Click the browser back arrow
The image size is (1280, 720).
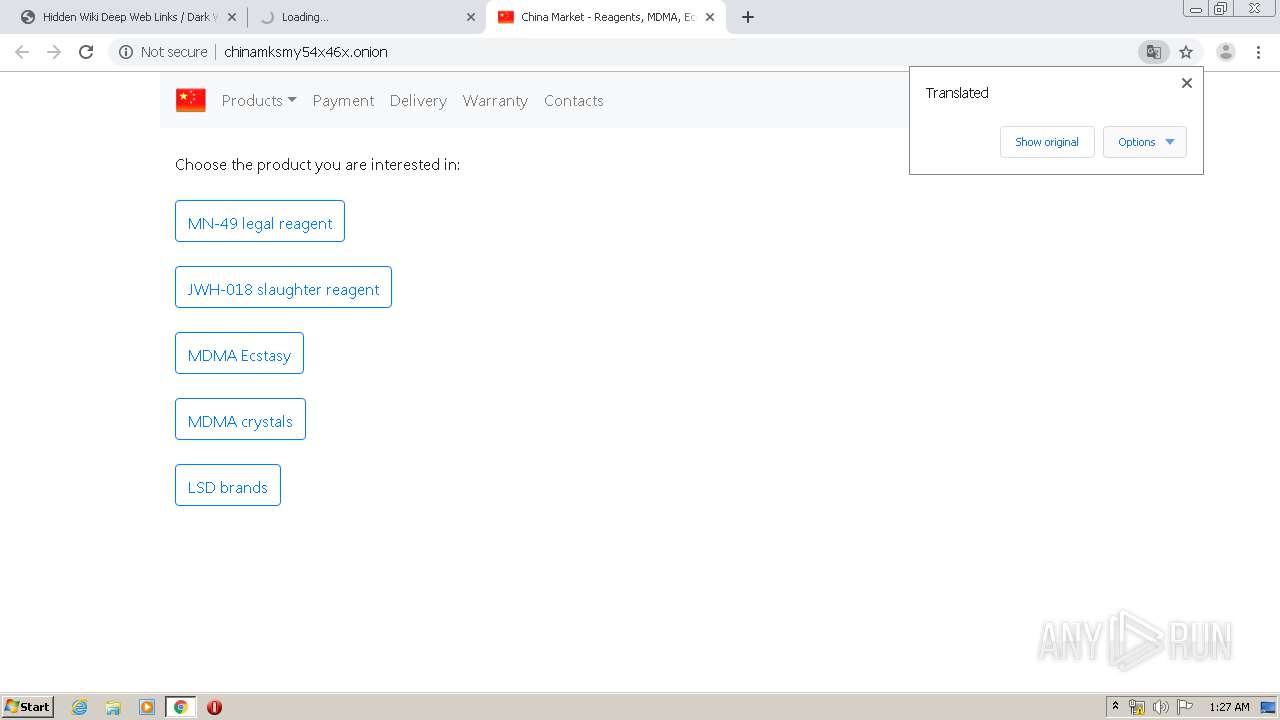pos(22,52)
